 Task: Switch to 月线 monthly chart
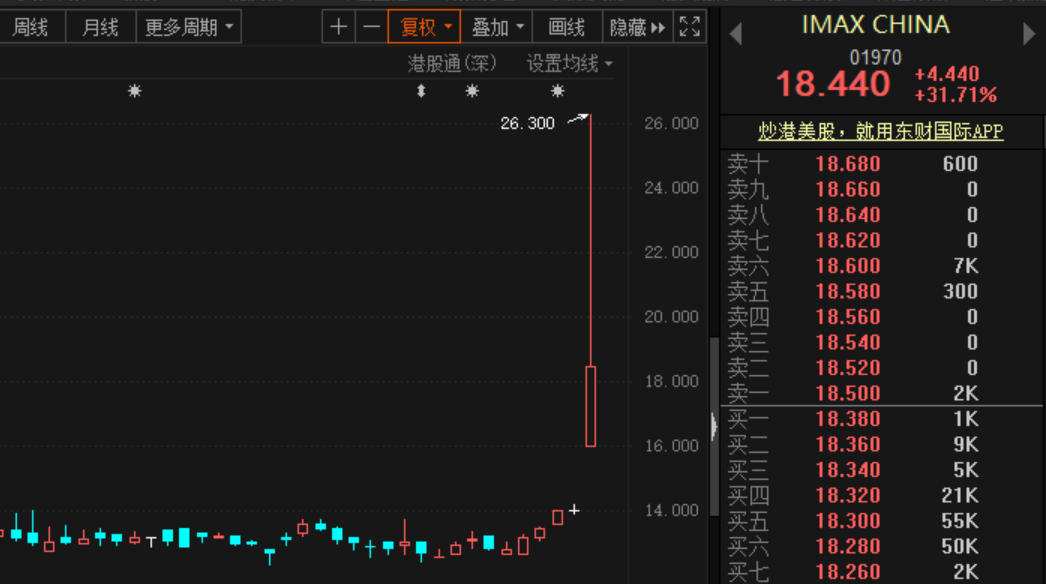click(101, 27)
